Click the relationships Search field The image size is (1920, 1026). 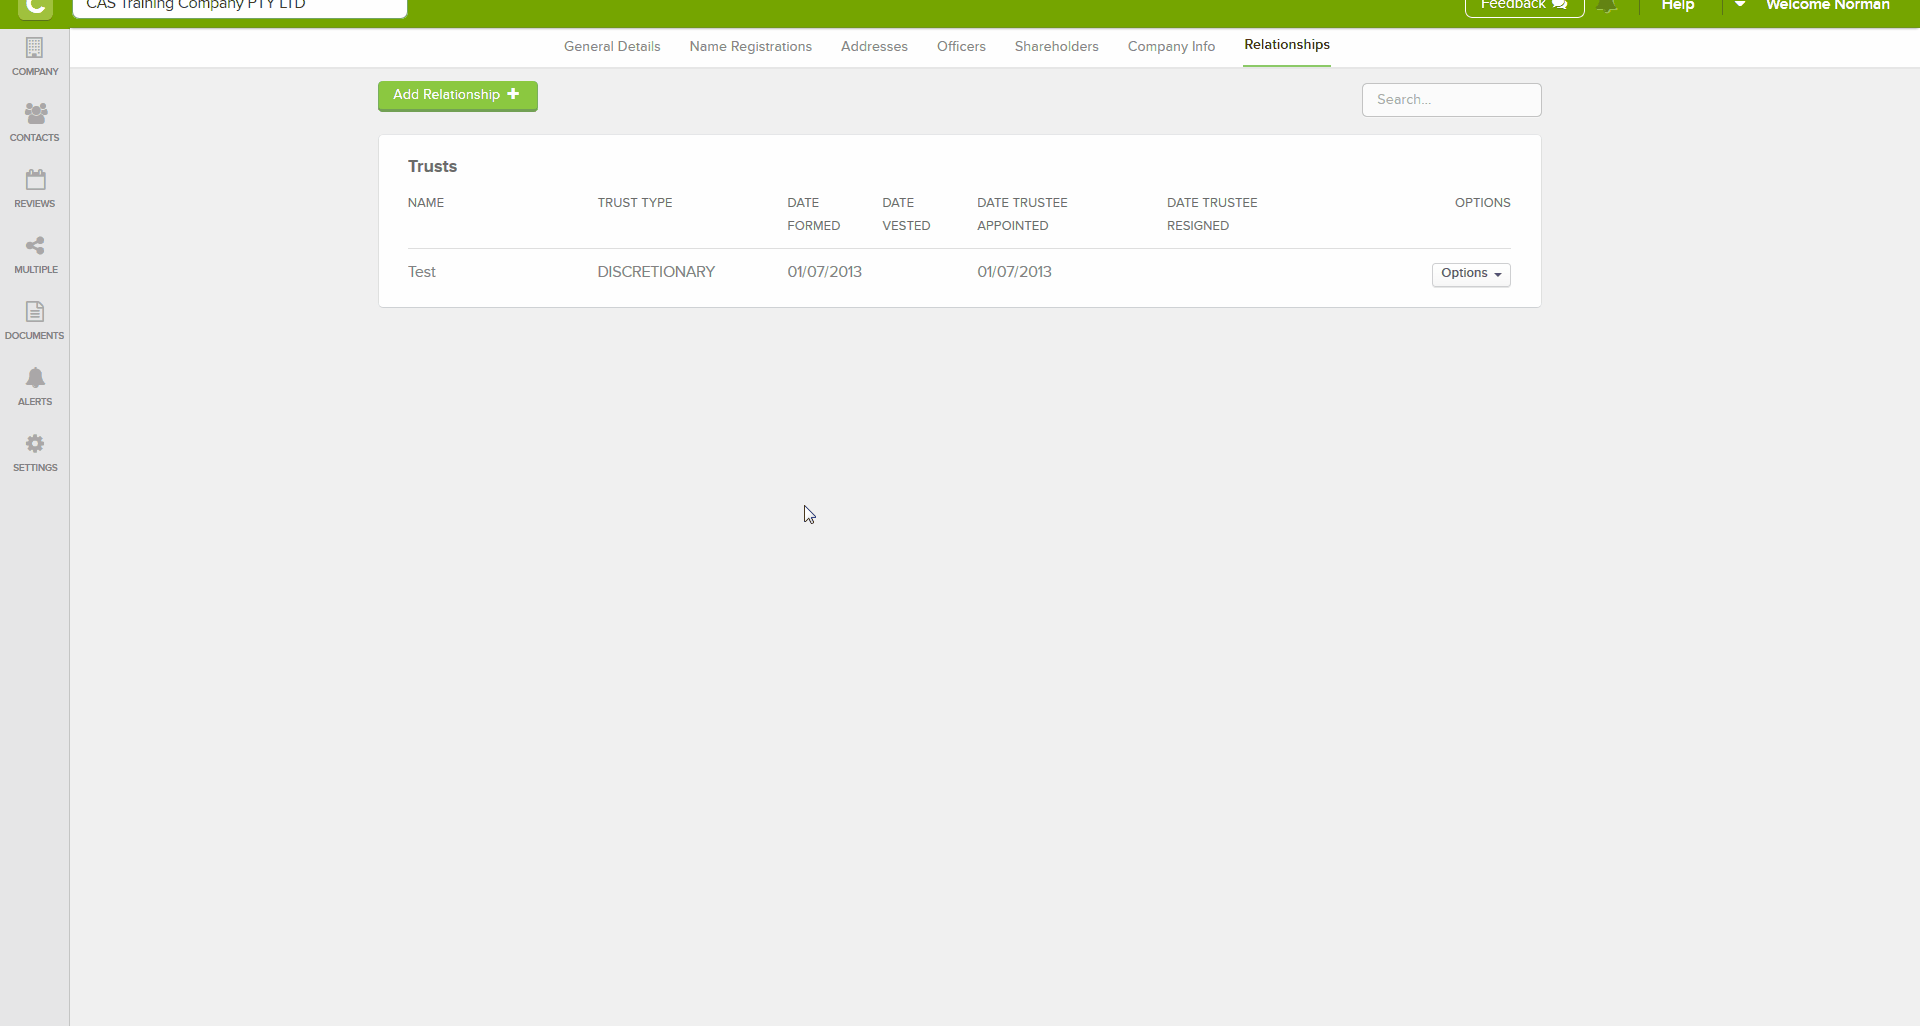tap(1450, 100)
